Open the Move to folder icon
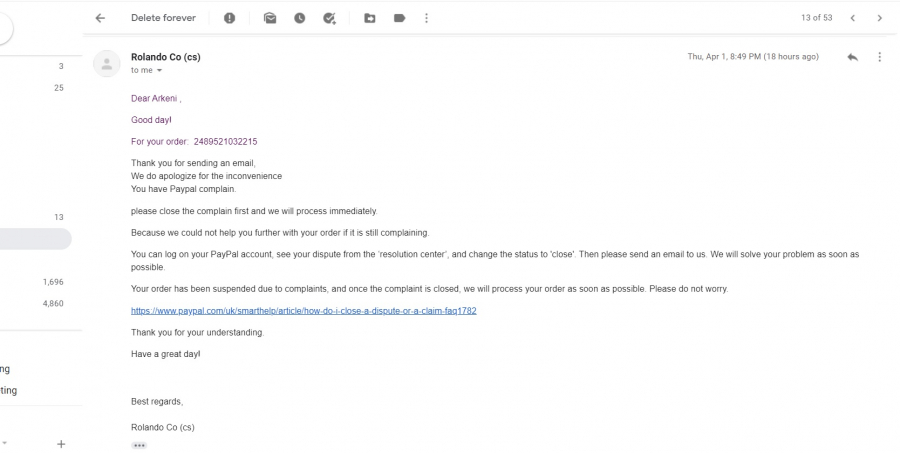 tap(370, 18)
